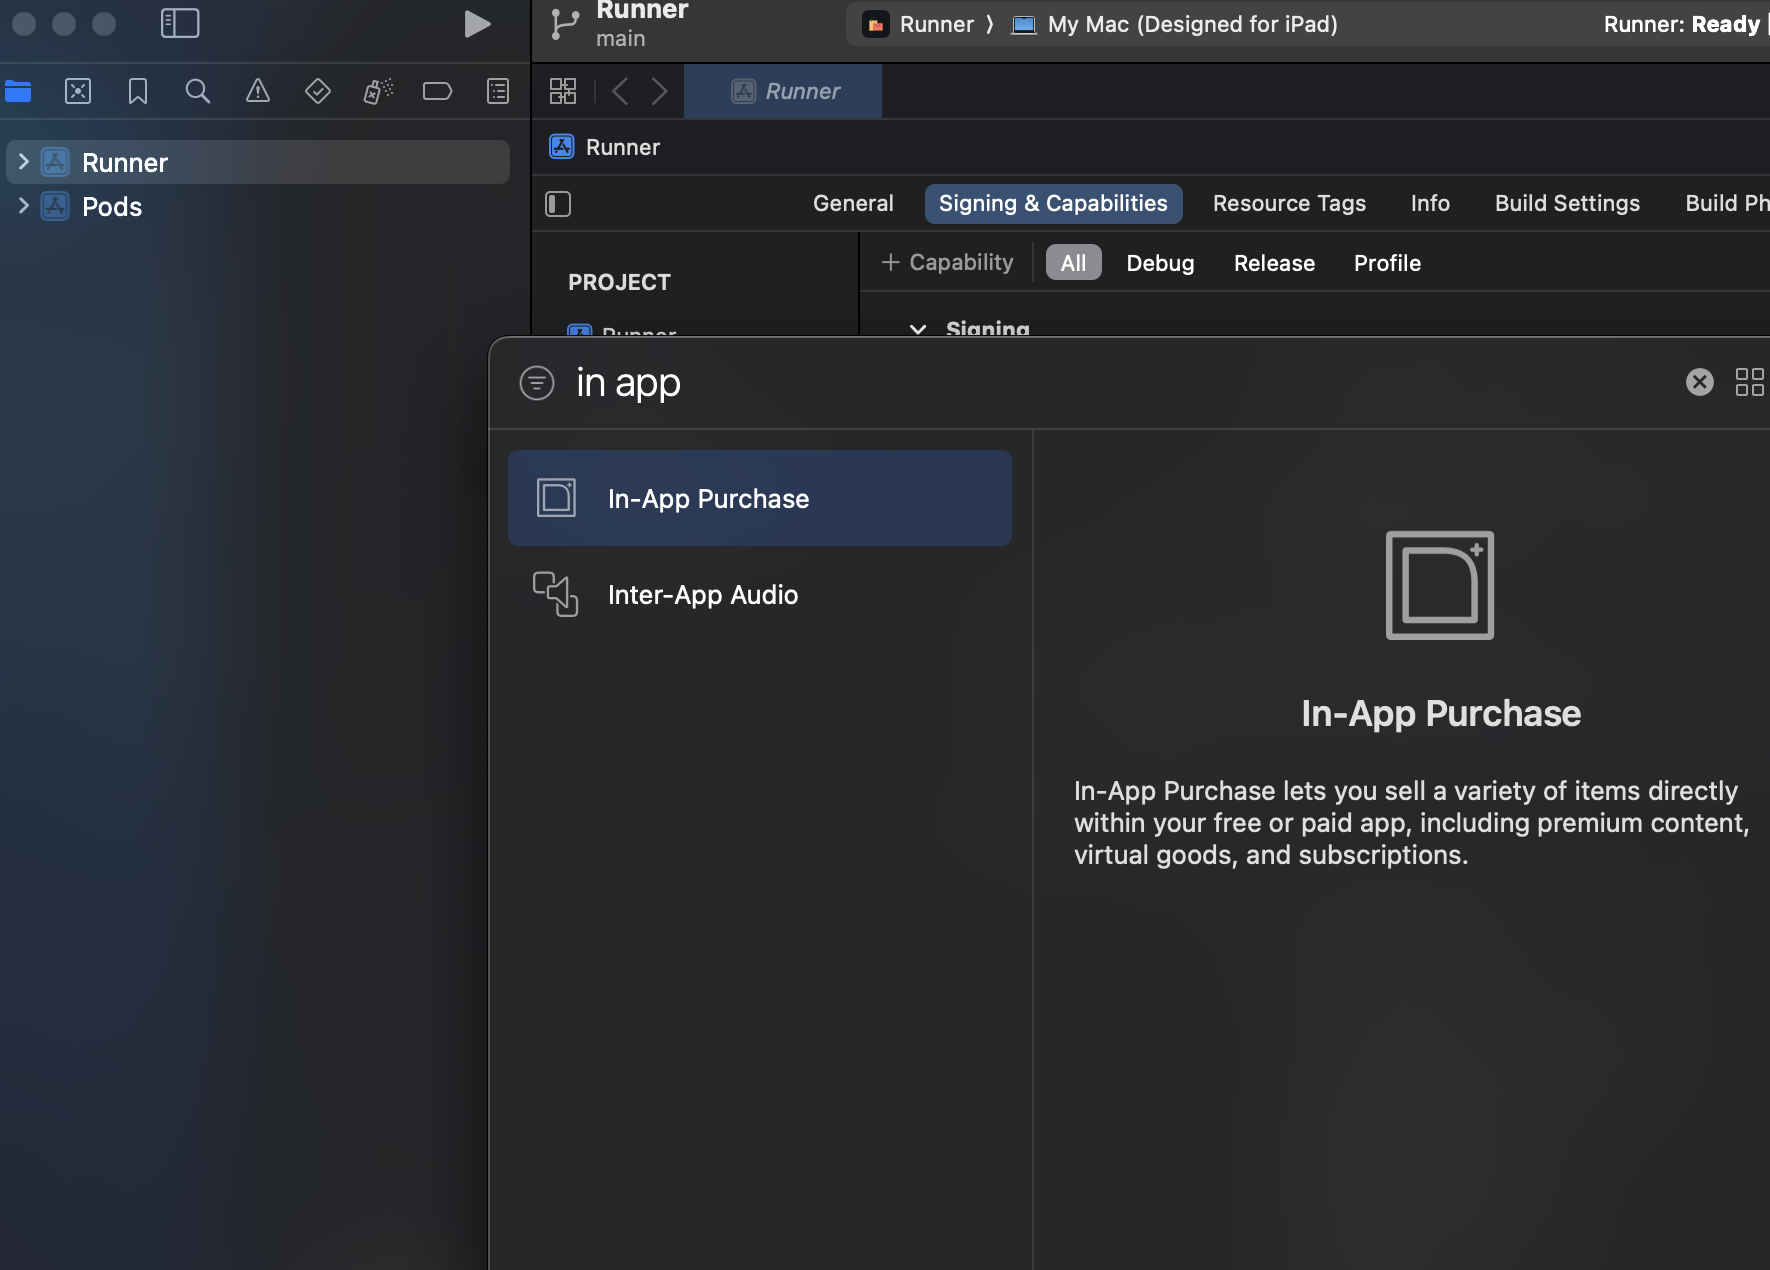1770x1270 pixels.
Task: Select the Signing & Capabilities tab
Action: pos(1053,203)
